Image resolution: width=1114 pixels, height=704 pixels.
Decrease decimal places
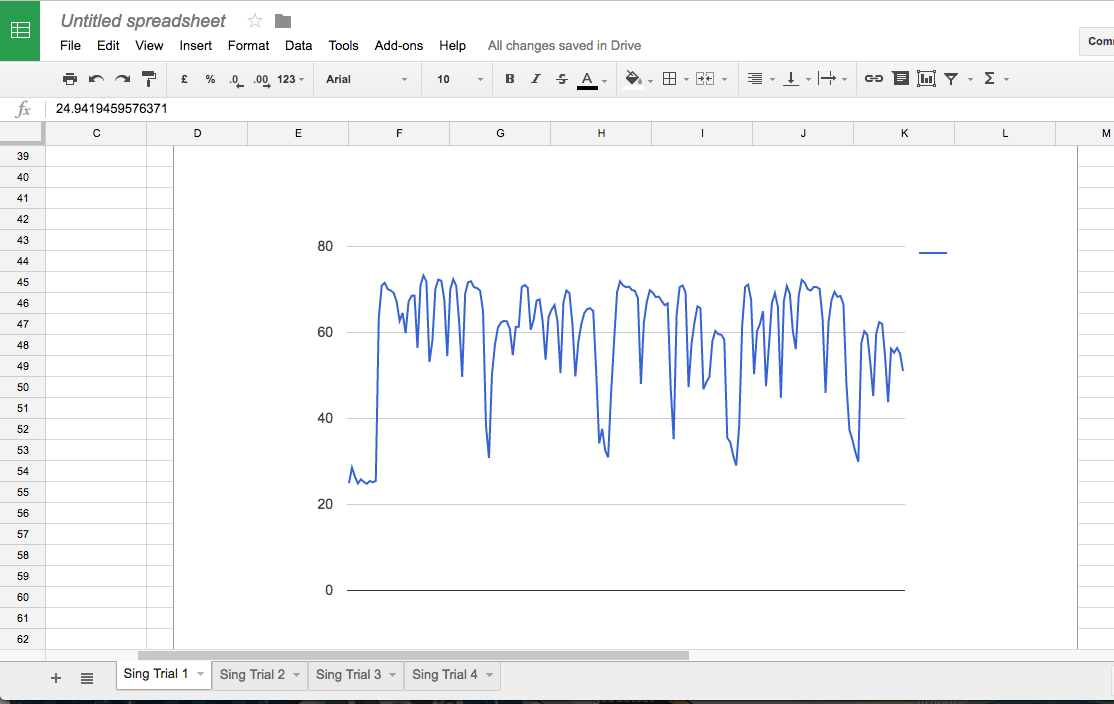pos(237,80)
